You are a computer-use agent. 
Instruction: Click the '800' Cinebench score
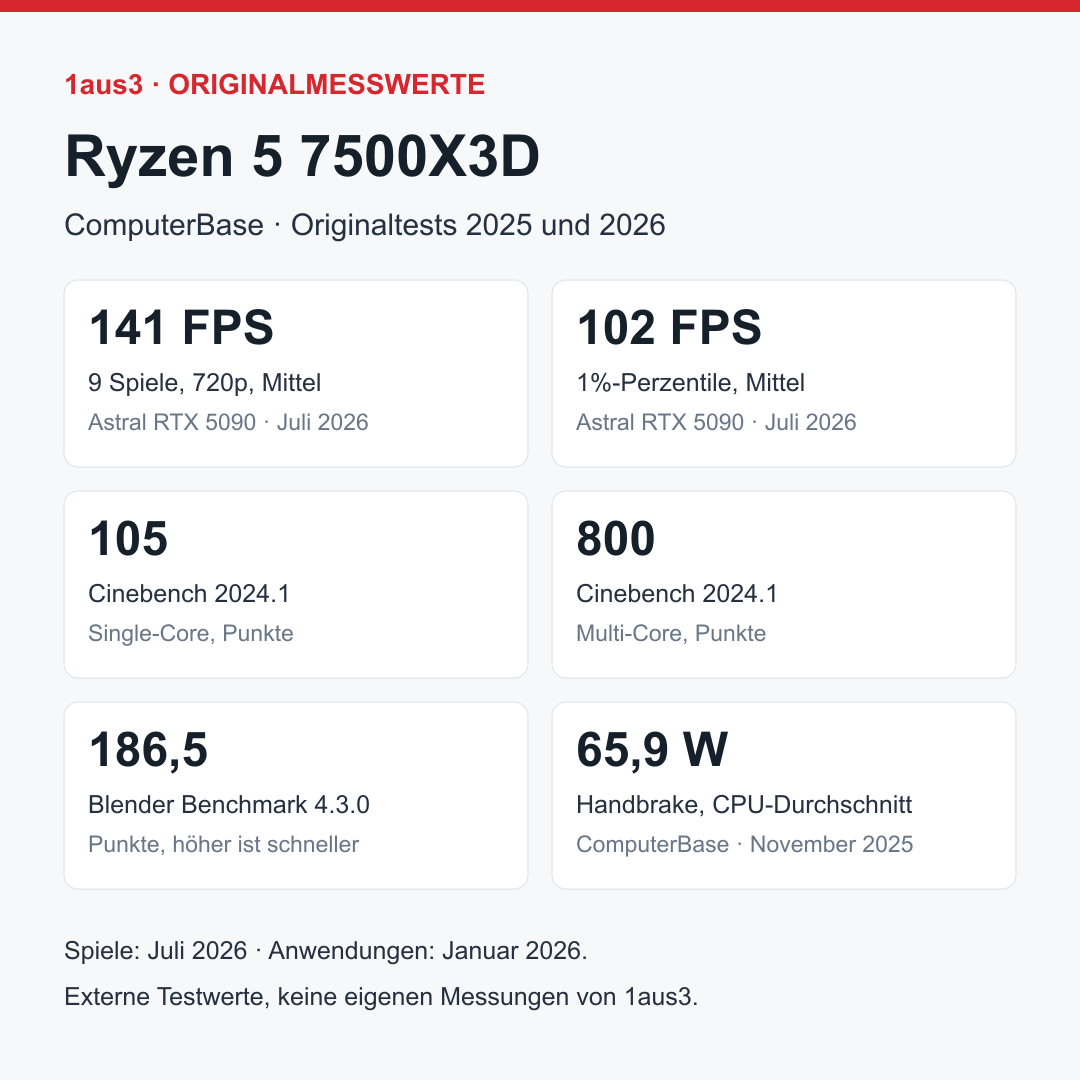[616, 539]
